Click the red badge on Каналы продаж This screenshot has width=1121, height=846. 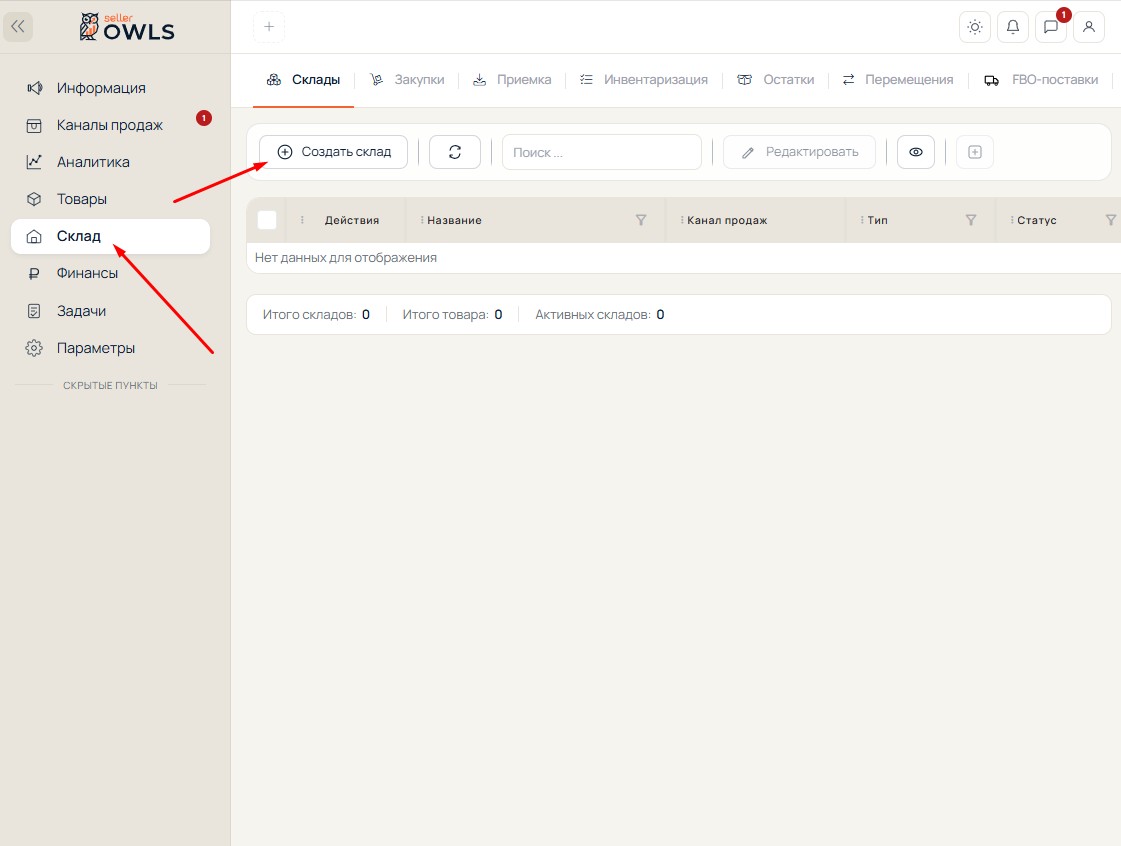204,118
